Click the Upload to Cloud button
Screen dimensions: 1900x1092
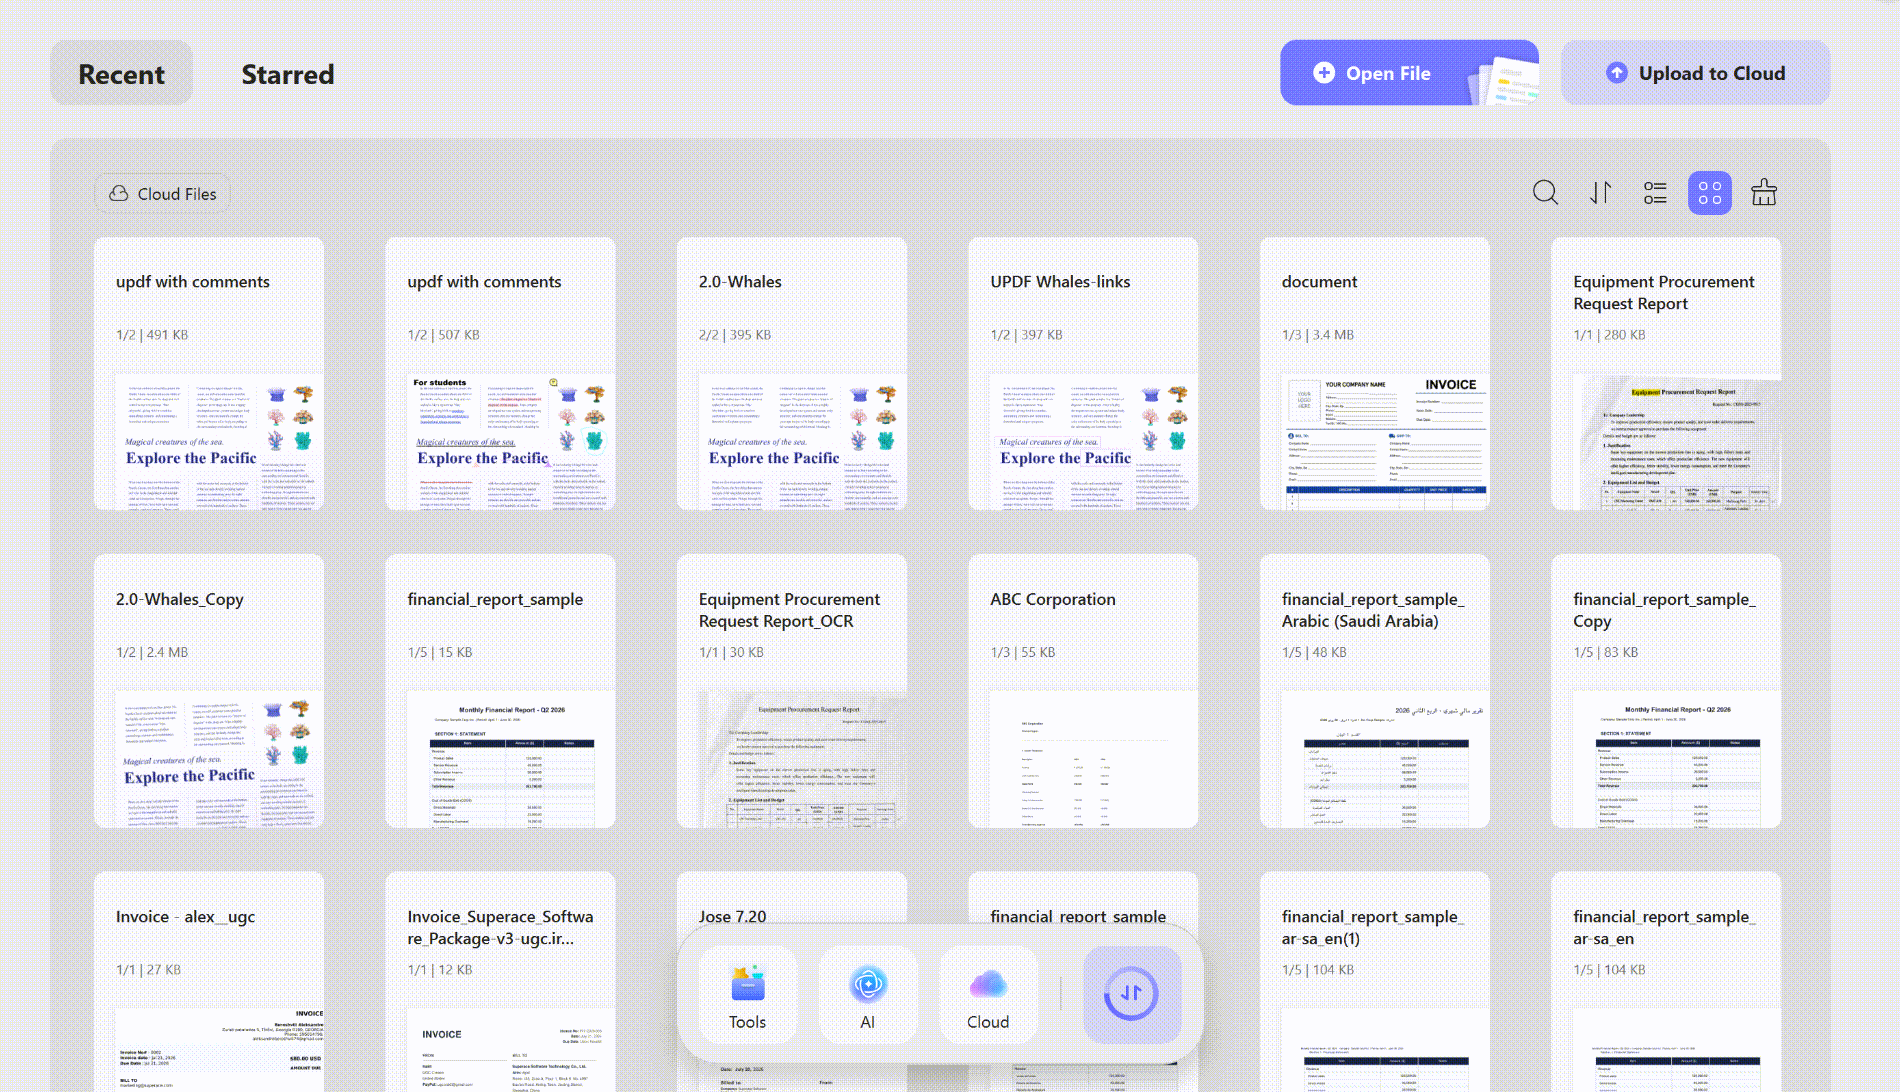1696,73
